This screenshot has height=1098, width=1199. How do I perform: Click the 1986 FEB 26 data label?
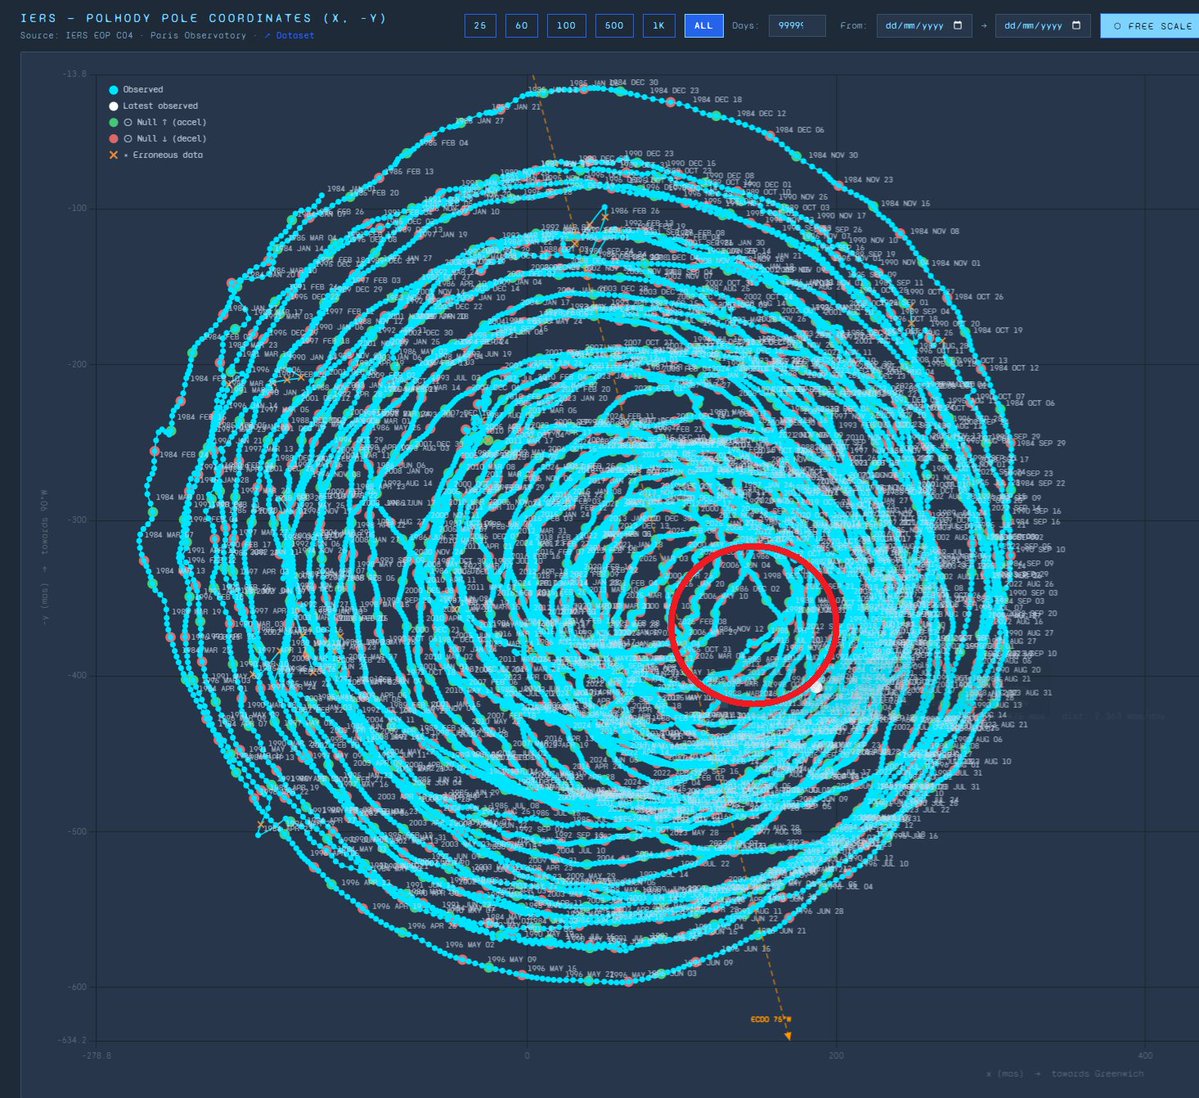[x=634, y=211]
